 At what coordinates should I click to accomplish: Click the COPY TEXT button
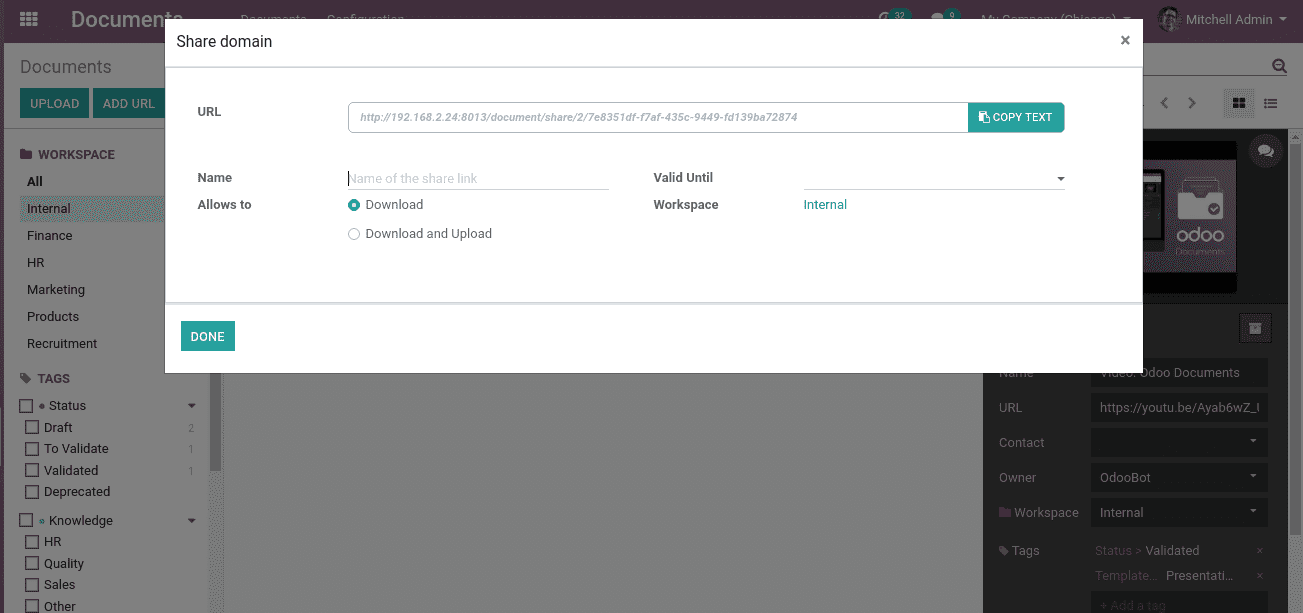click(x=1016, y=117)
